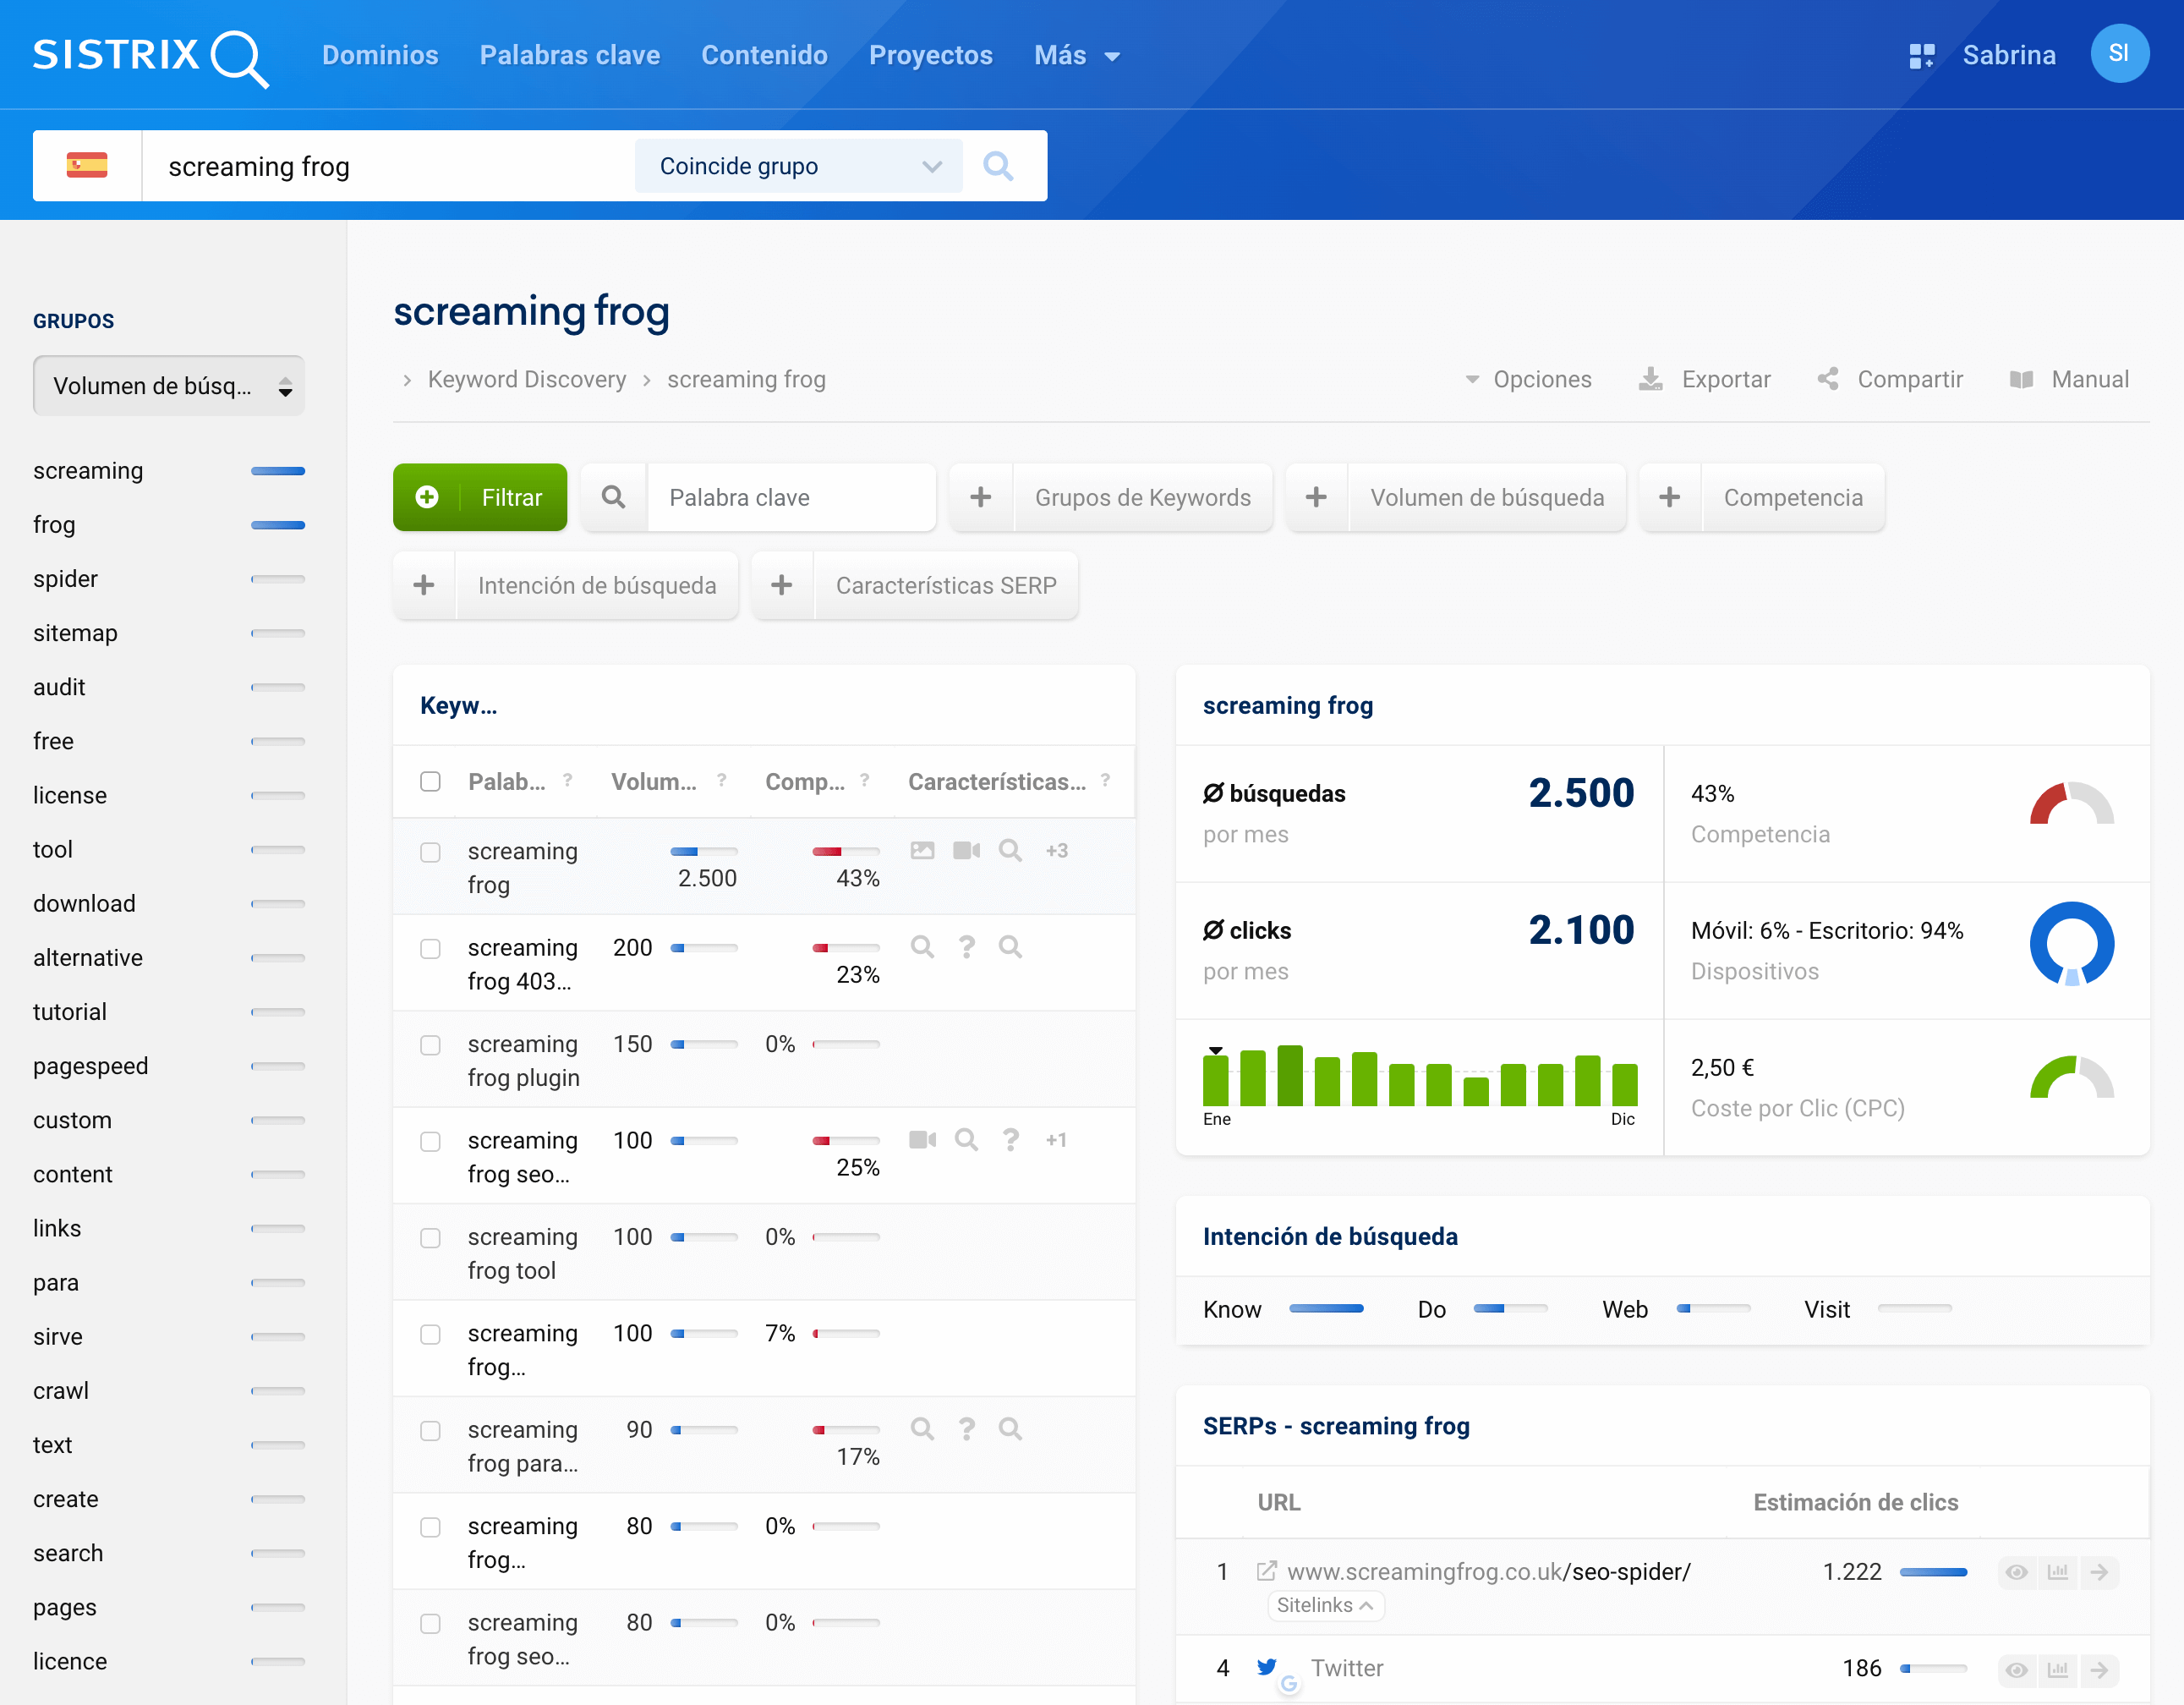The height and width of the screenshot is (1705, 2184).
Task: Click the magnifier icon beside Palabra clave filter
Action: [613, 497]
